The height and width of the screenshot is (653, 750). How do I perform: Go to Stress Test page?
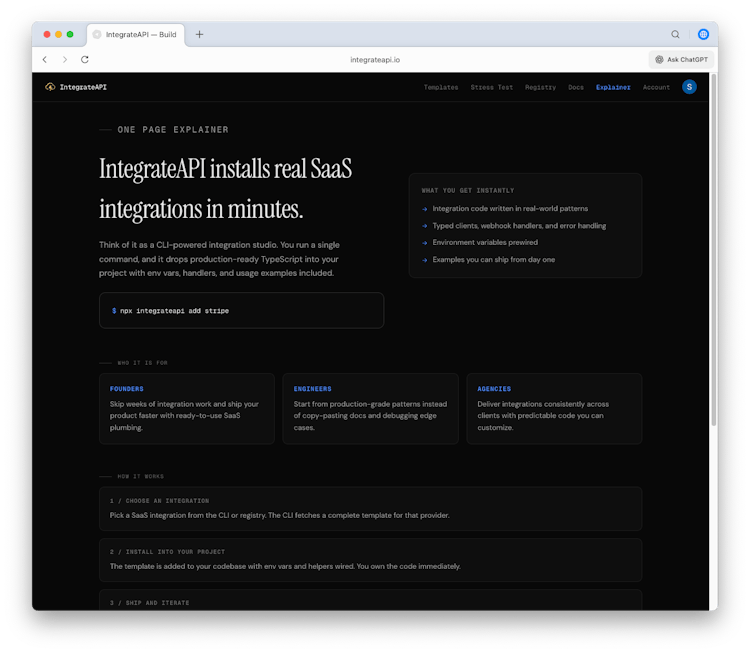491,87
